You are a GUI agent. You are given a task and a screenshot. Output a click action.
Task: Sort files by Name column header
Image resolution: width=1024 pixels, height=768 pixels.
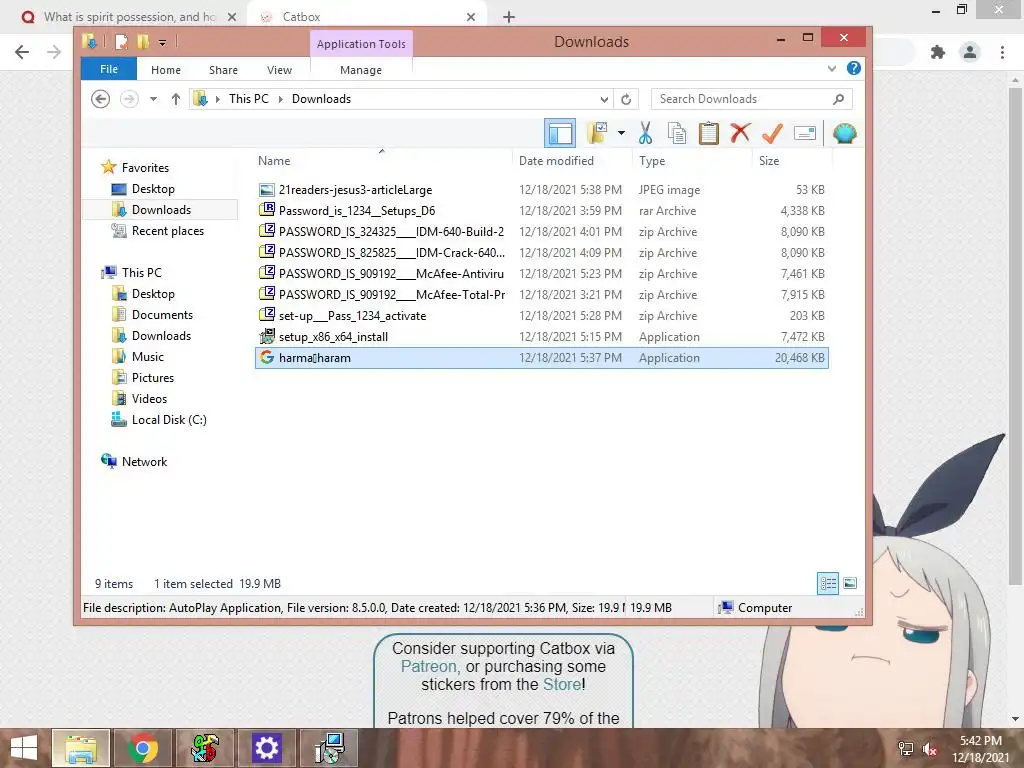pos(382,161)
